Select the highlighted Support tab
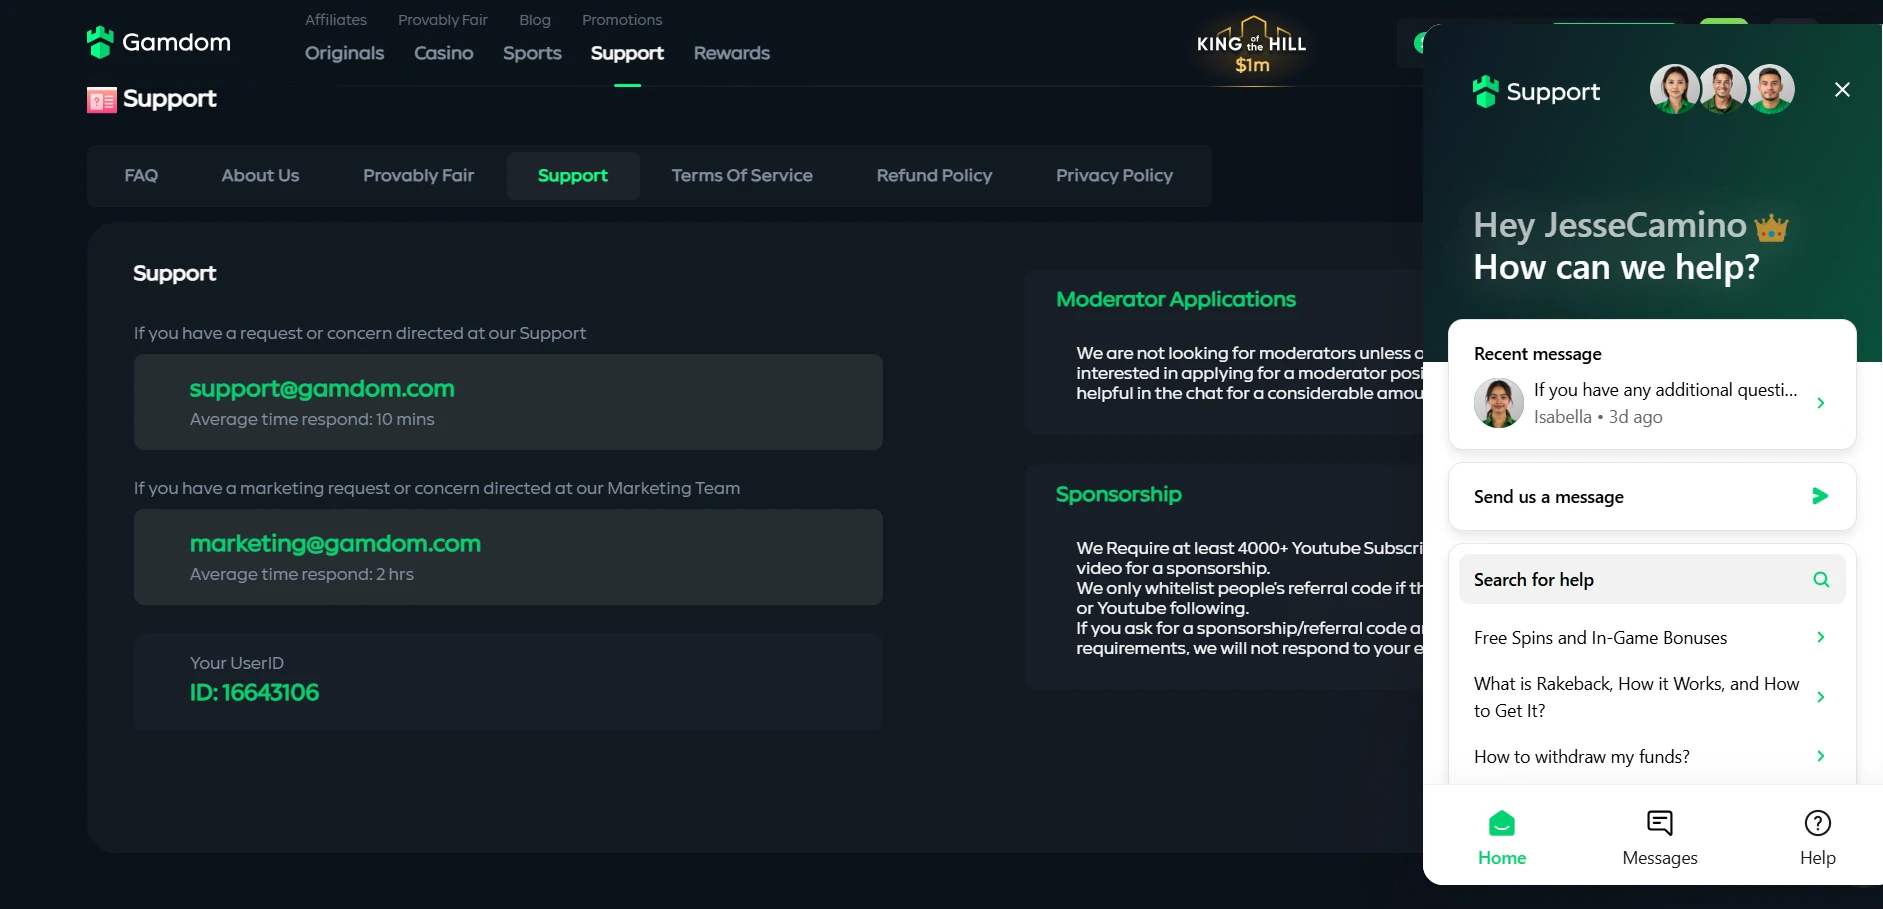The width and height of the screenshot is (1883, 909). click(x=573, y=176)
